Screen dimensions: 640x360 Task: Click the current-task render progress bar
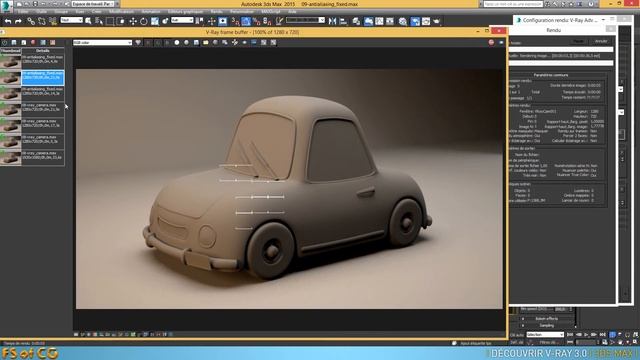coord(560,63)
